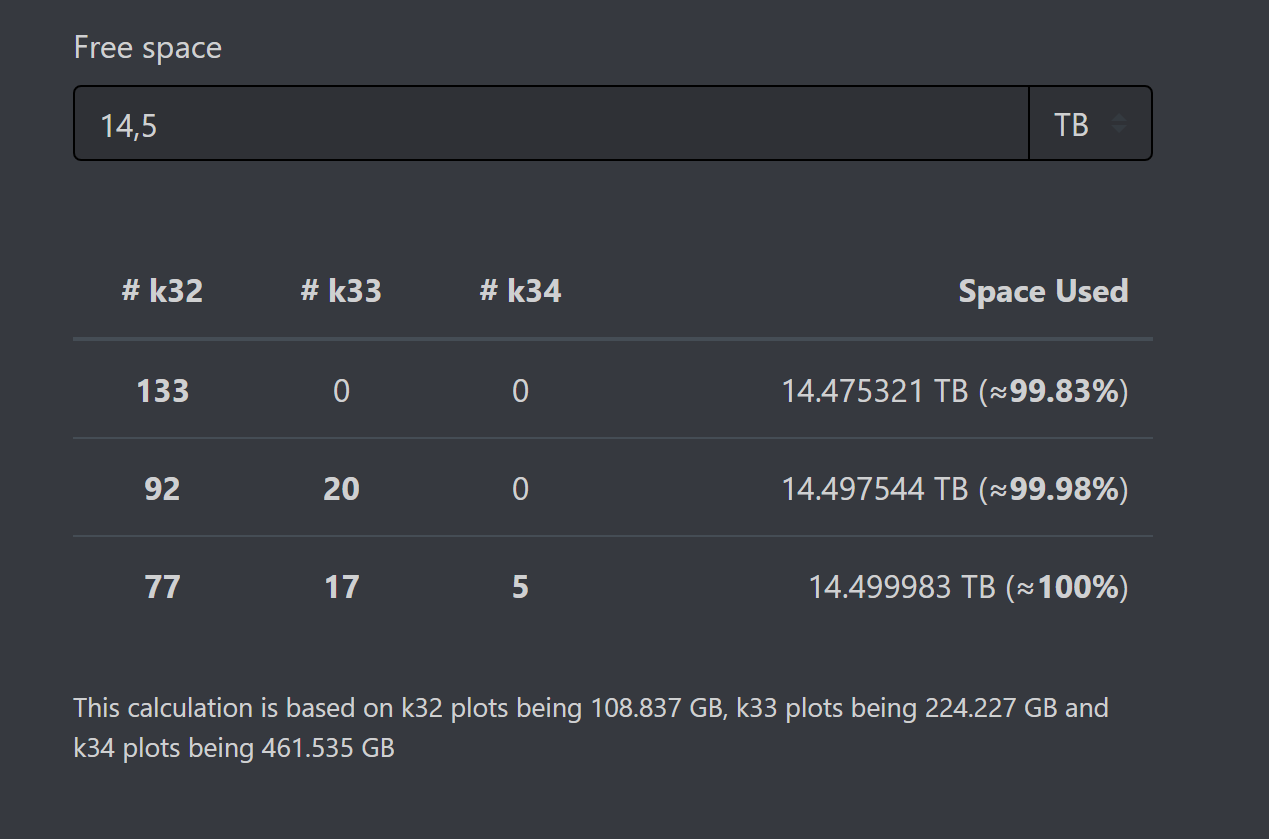Click the "Free space" label

(148, 48)
